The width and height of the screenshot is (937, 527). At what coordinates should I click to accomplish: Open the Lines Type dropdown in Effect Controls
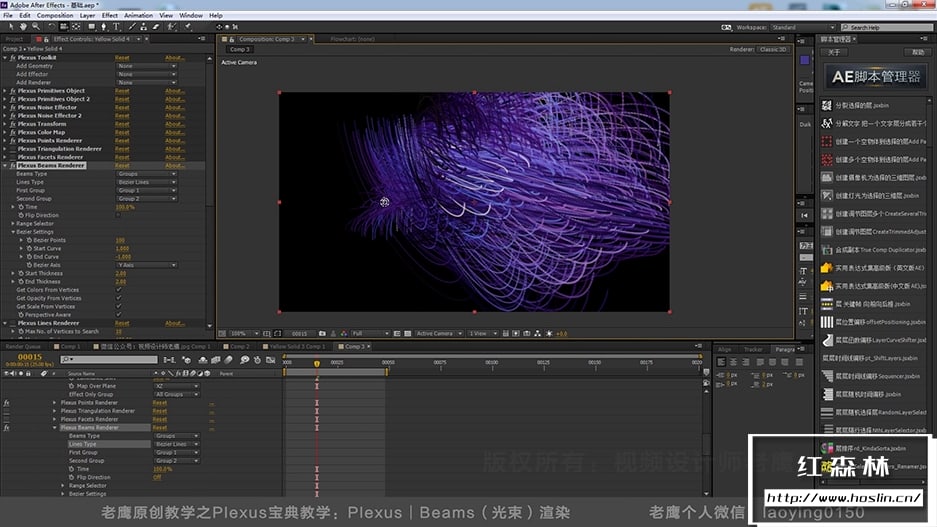(x=146, y=182)
